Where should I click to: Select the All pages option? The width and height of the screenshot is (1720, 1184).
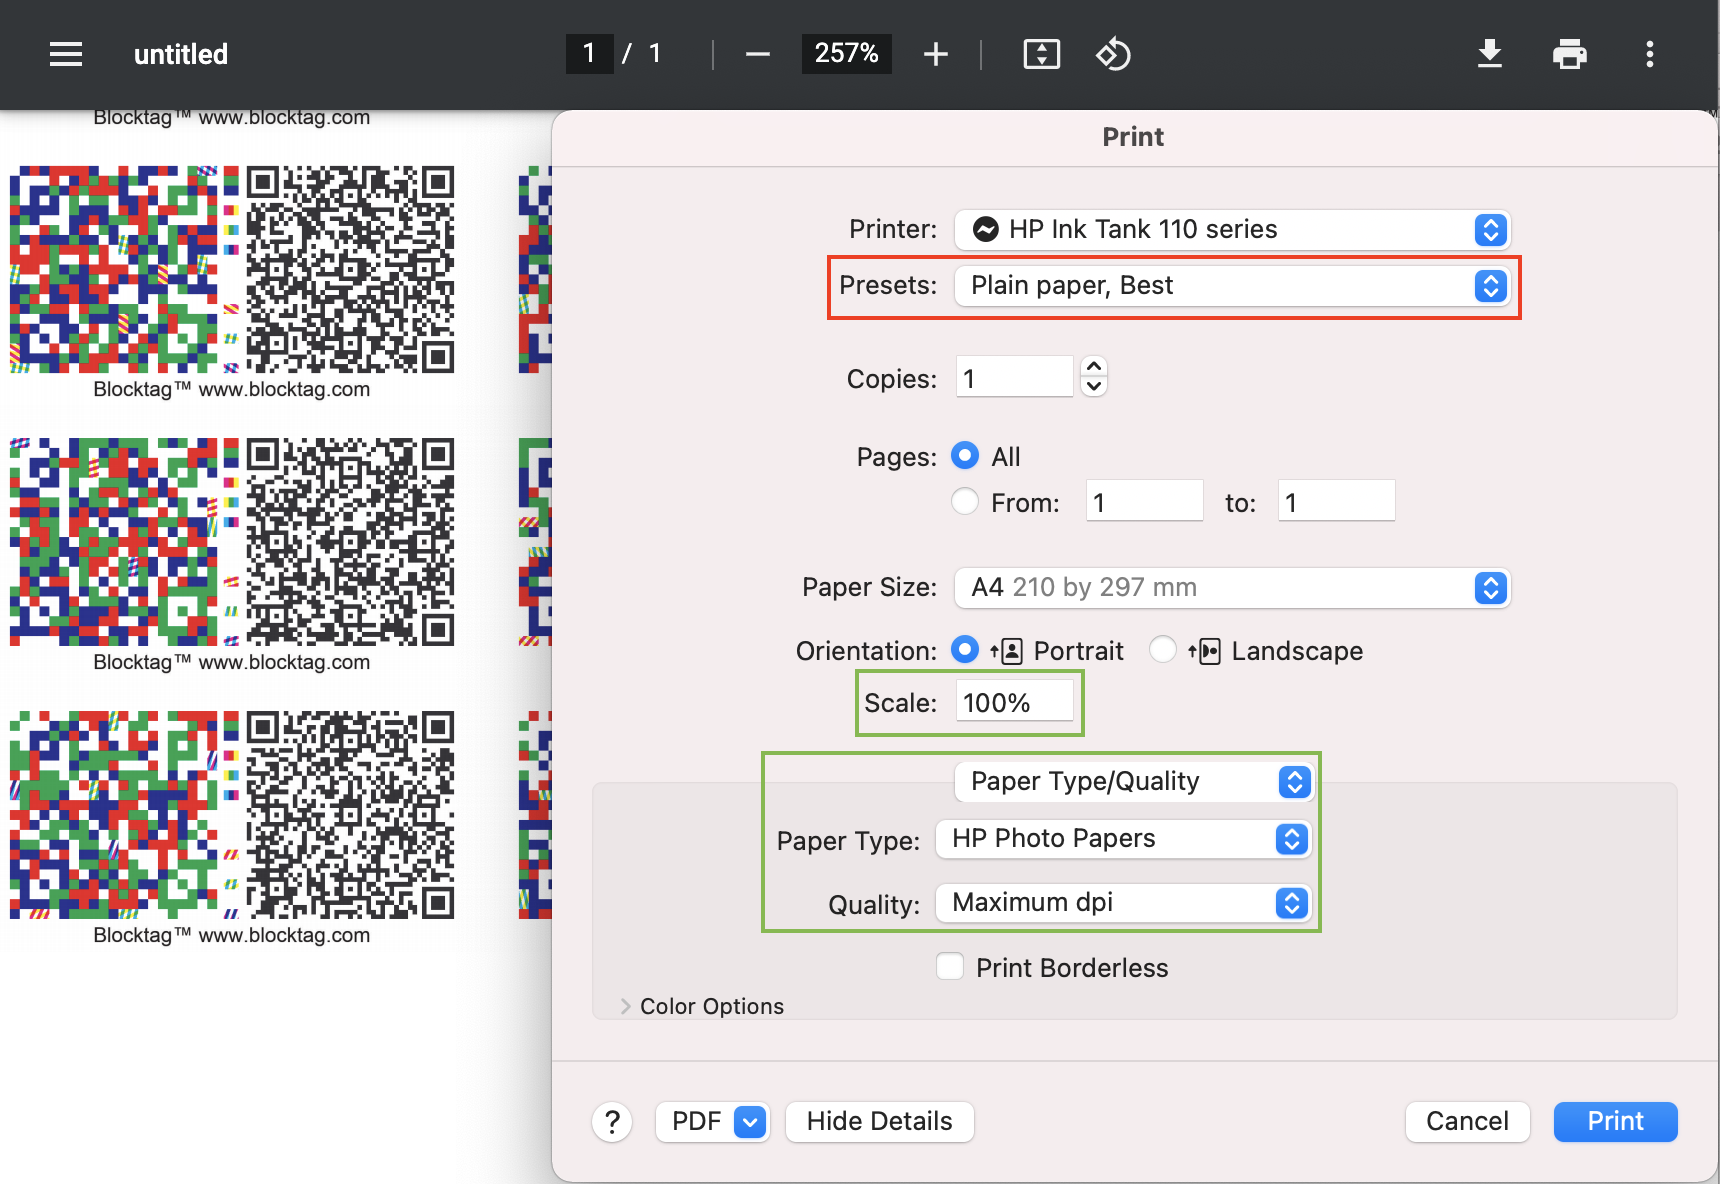(964, 455)
